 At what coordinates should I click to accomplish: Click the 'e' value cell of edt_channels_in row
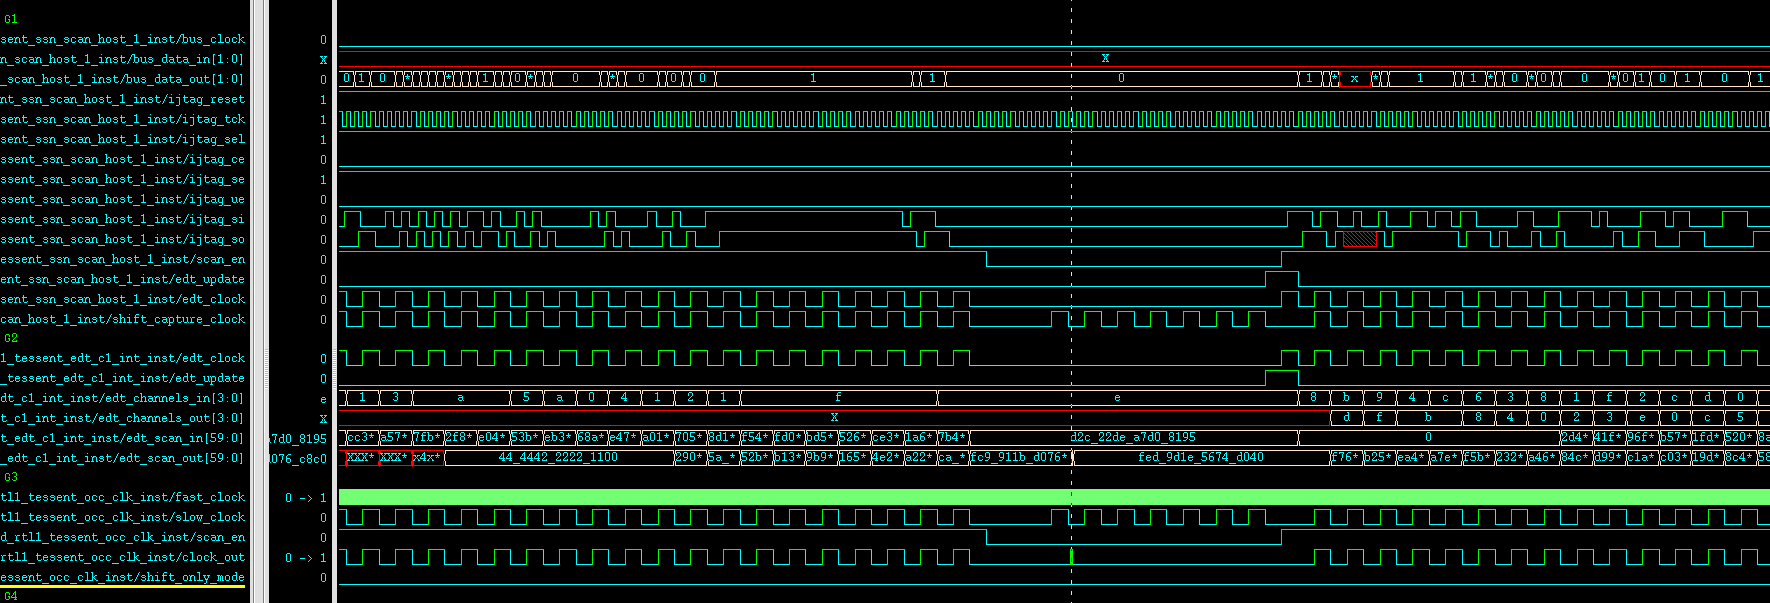coord(323,399)
